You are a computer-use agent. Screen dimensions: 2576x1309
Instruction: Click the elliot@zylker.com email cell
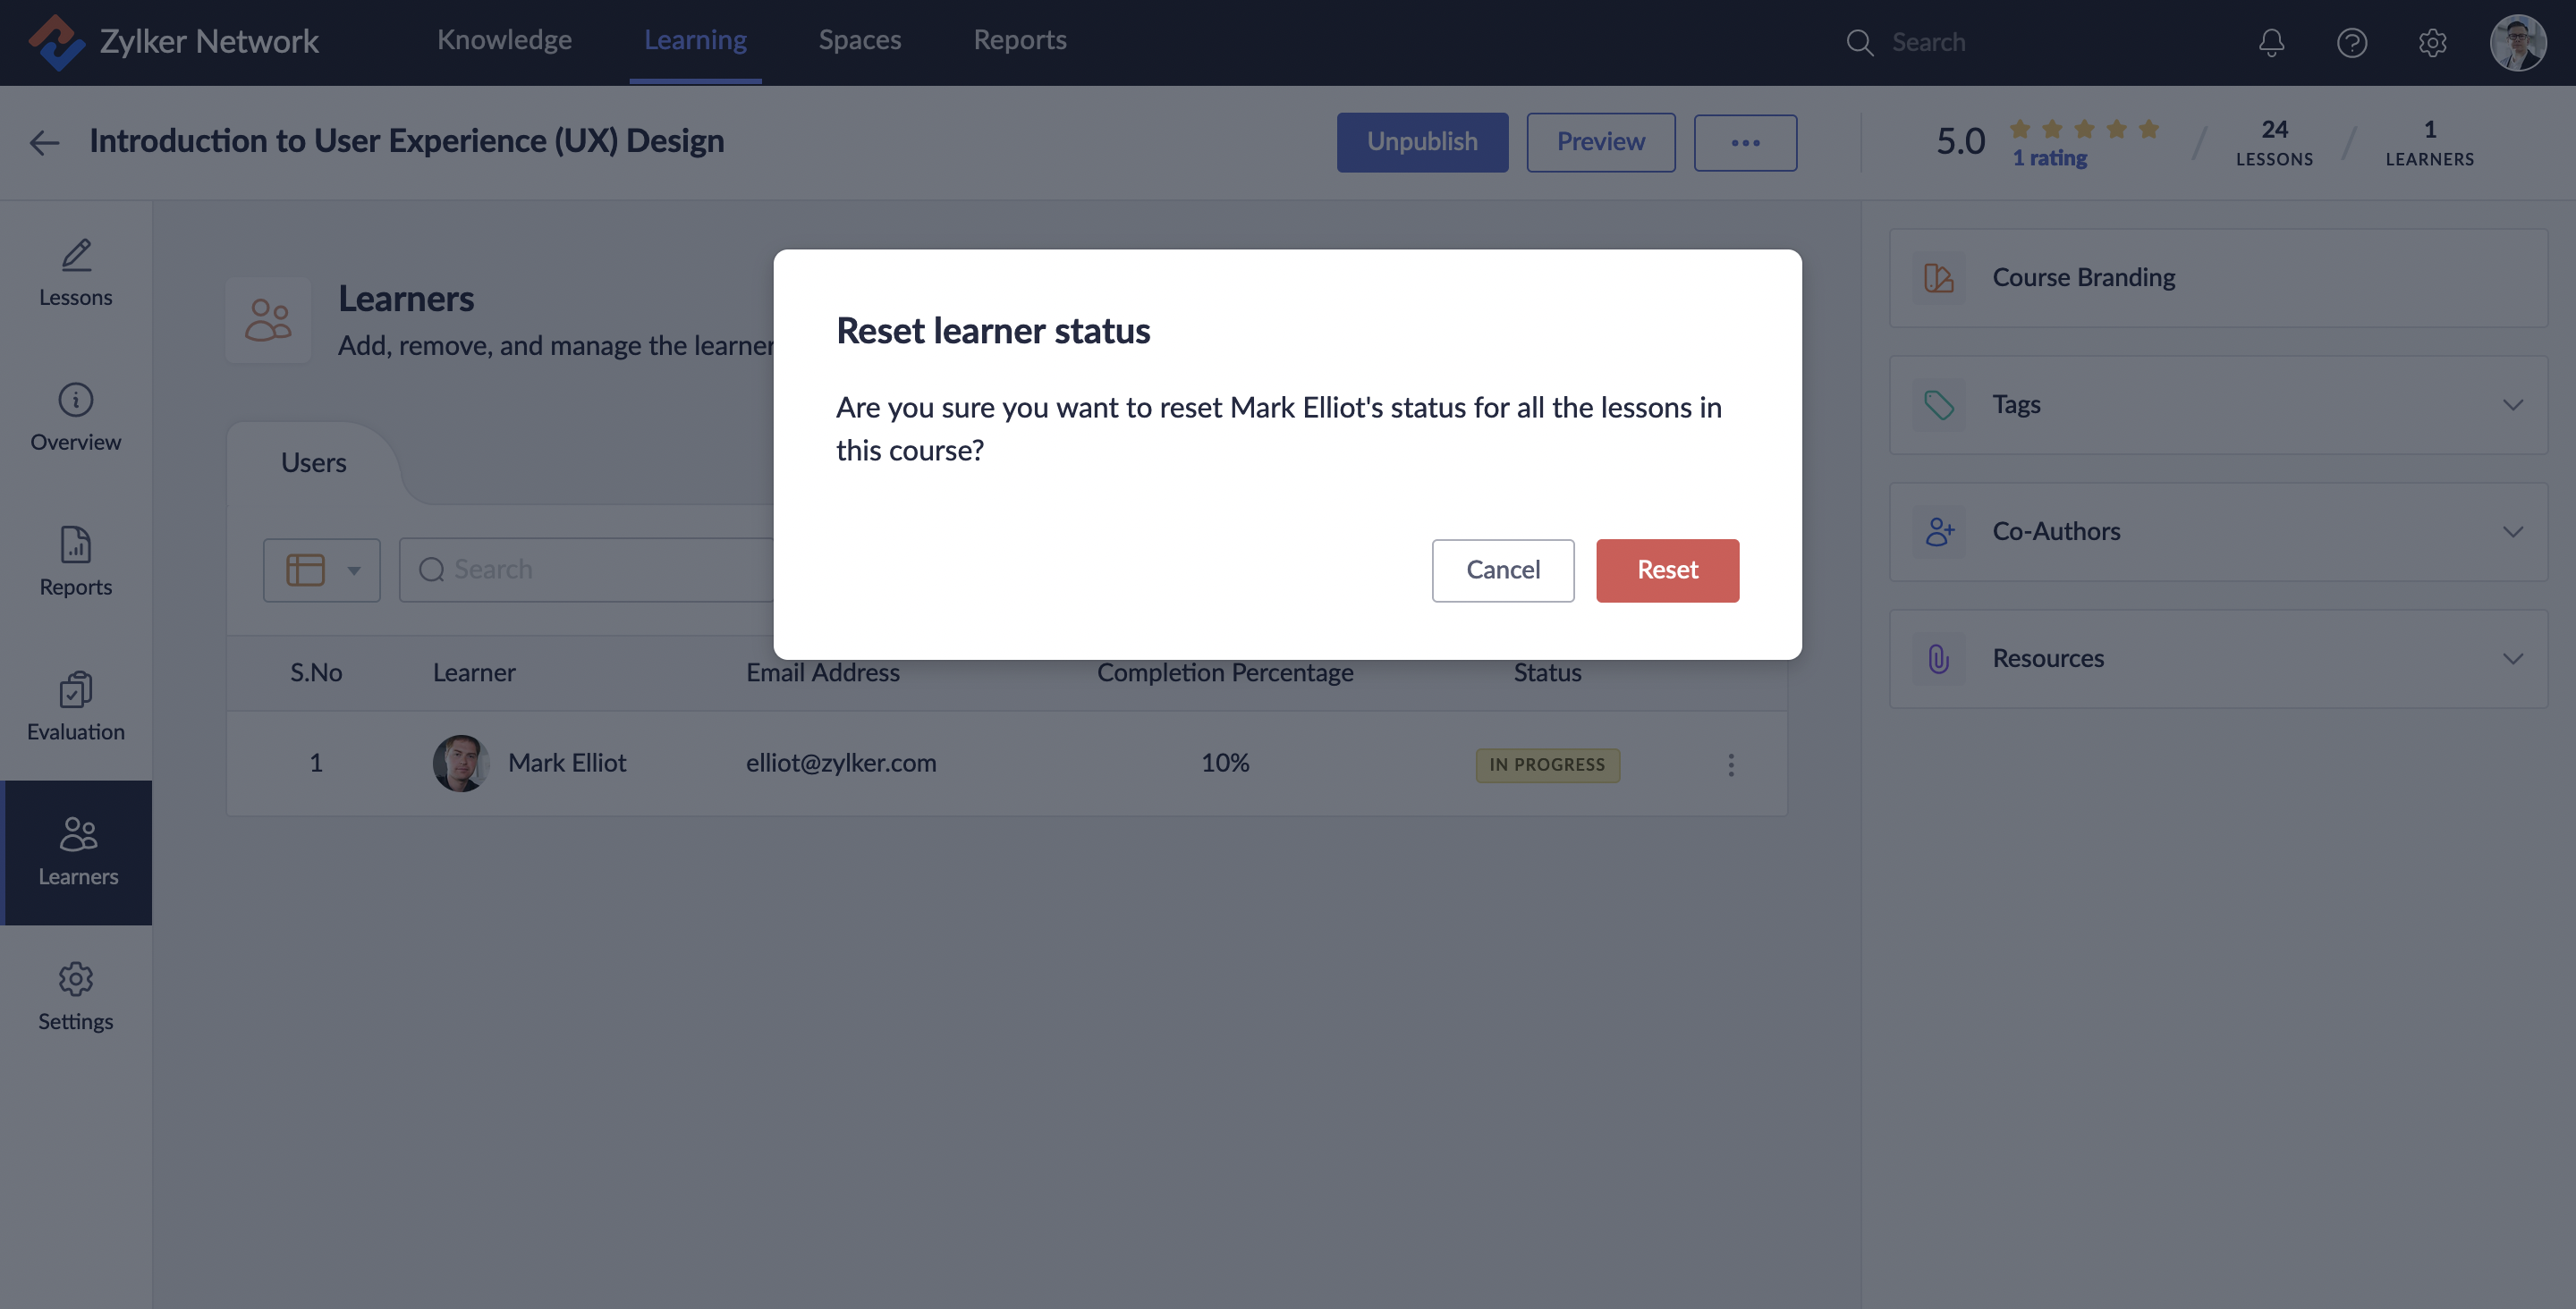coord(841,763)
